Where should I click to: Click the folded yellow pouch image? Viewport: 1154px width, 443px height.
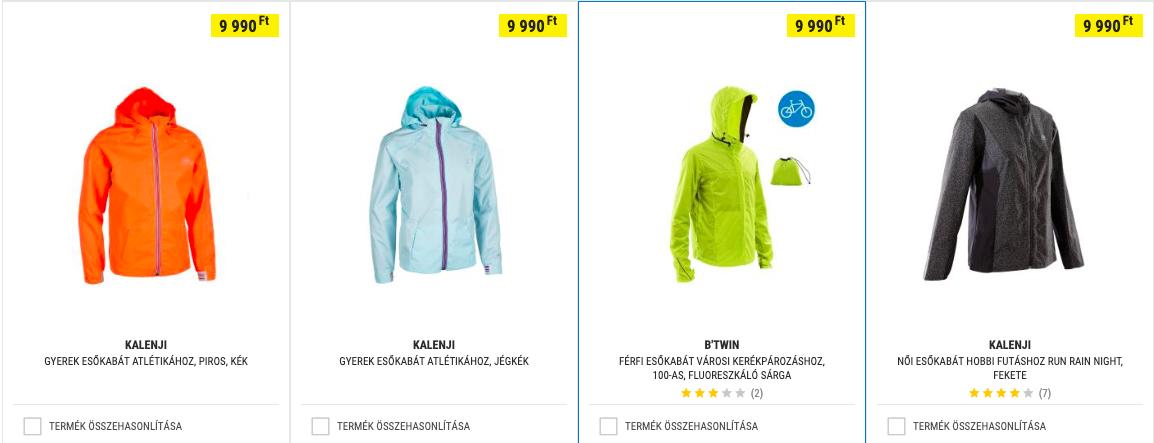(x=790, y=171)
